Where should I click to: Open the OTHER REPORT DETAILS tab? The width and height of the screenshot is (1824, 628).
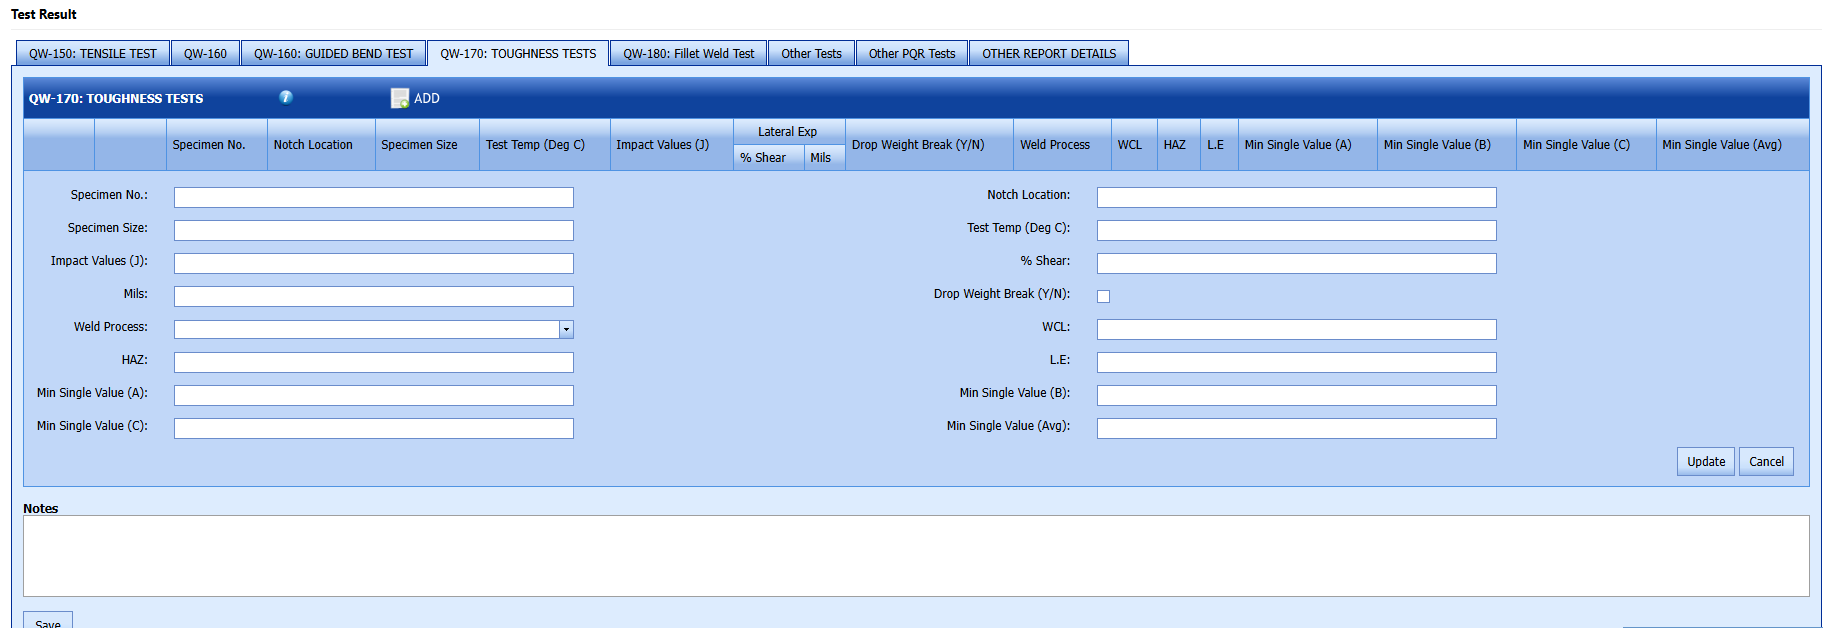tap(1048, 54)
